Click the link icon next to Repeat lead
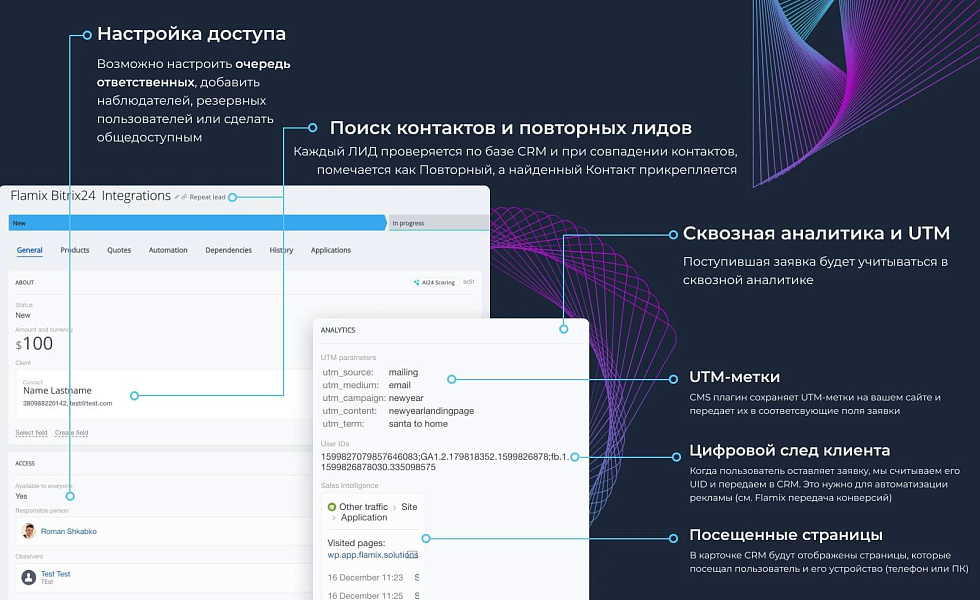 tap(185, 197)
